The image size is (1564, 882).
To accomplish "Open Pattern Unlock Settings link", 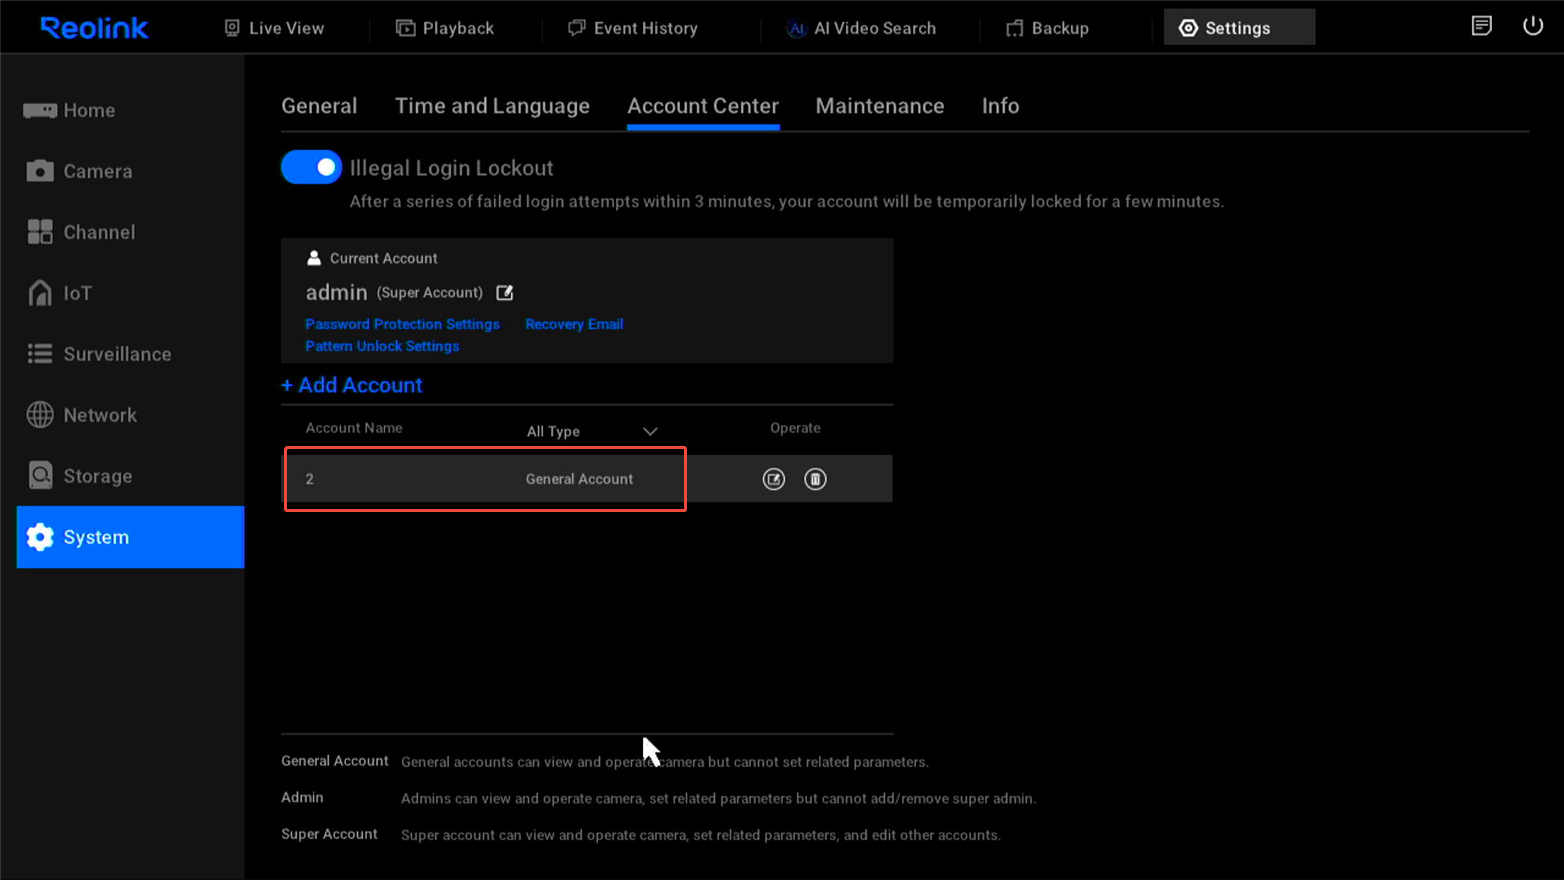I will coord(382,346).
